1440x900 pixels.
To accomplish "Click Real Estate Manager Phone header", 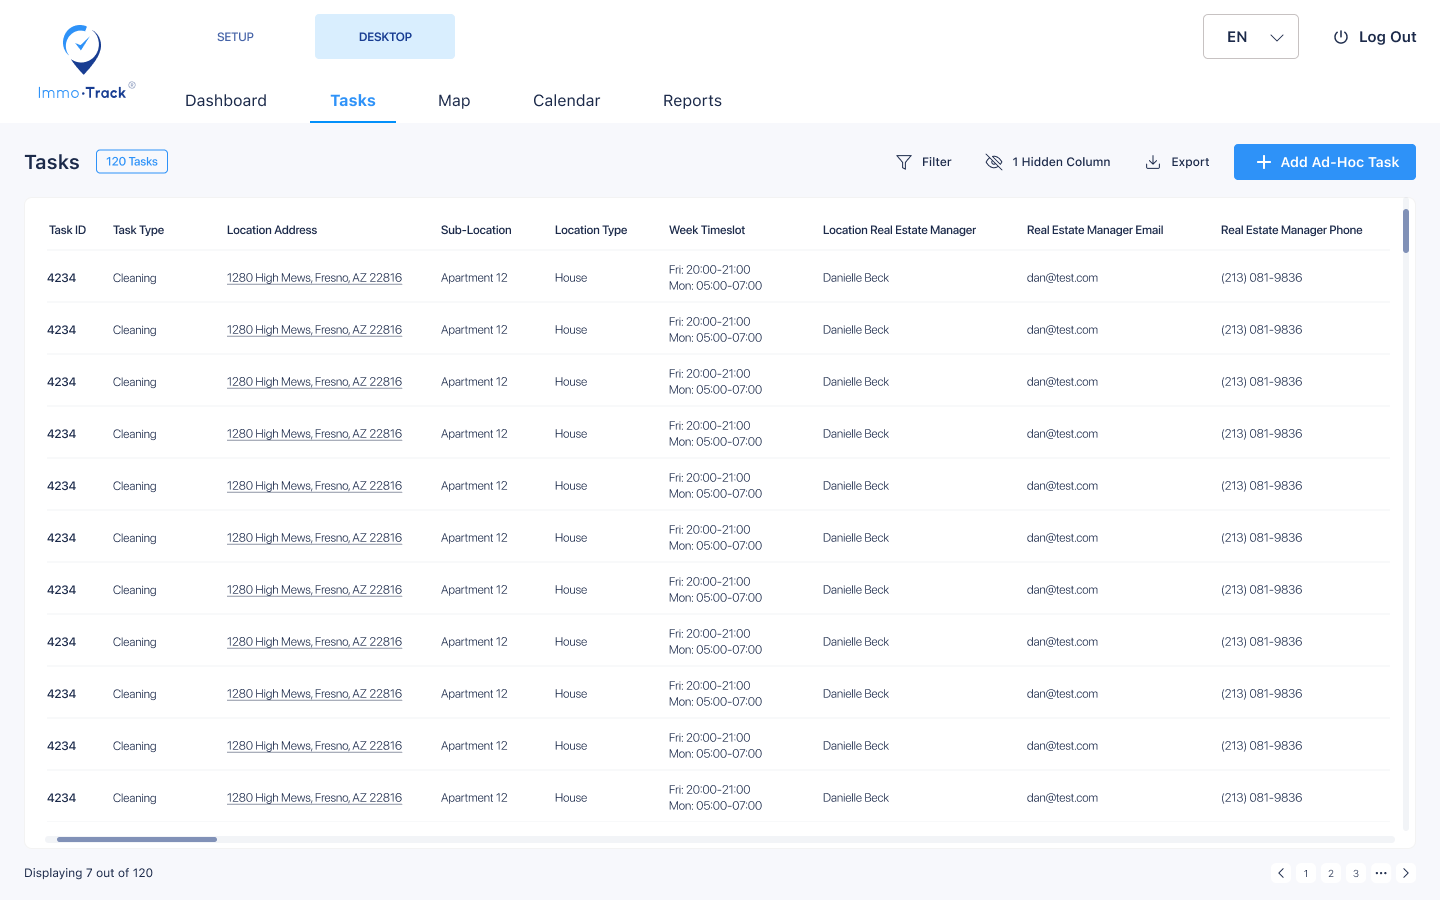I will pyautogui.click(x=1292, y=230).
